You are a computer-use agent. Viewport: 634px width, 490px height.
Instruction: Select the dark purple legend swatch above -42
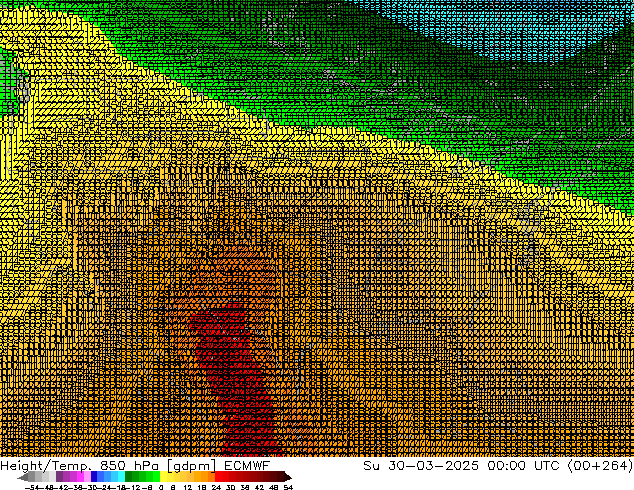[x=59, y=477]
